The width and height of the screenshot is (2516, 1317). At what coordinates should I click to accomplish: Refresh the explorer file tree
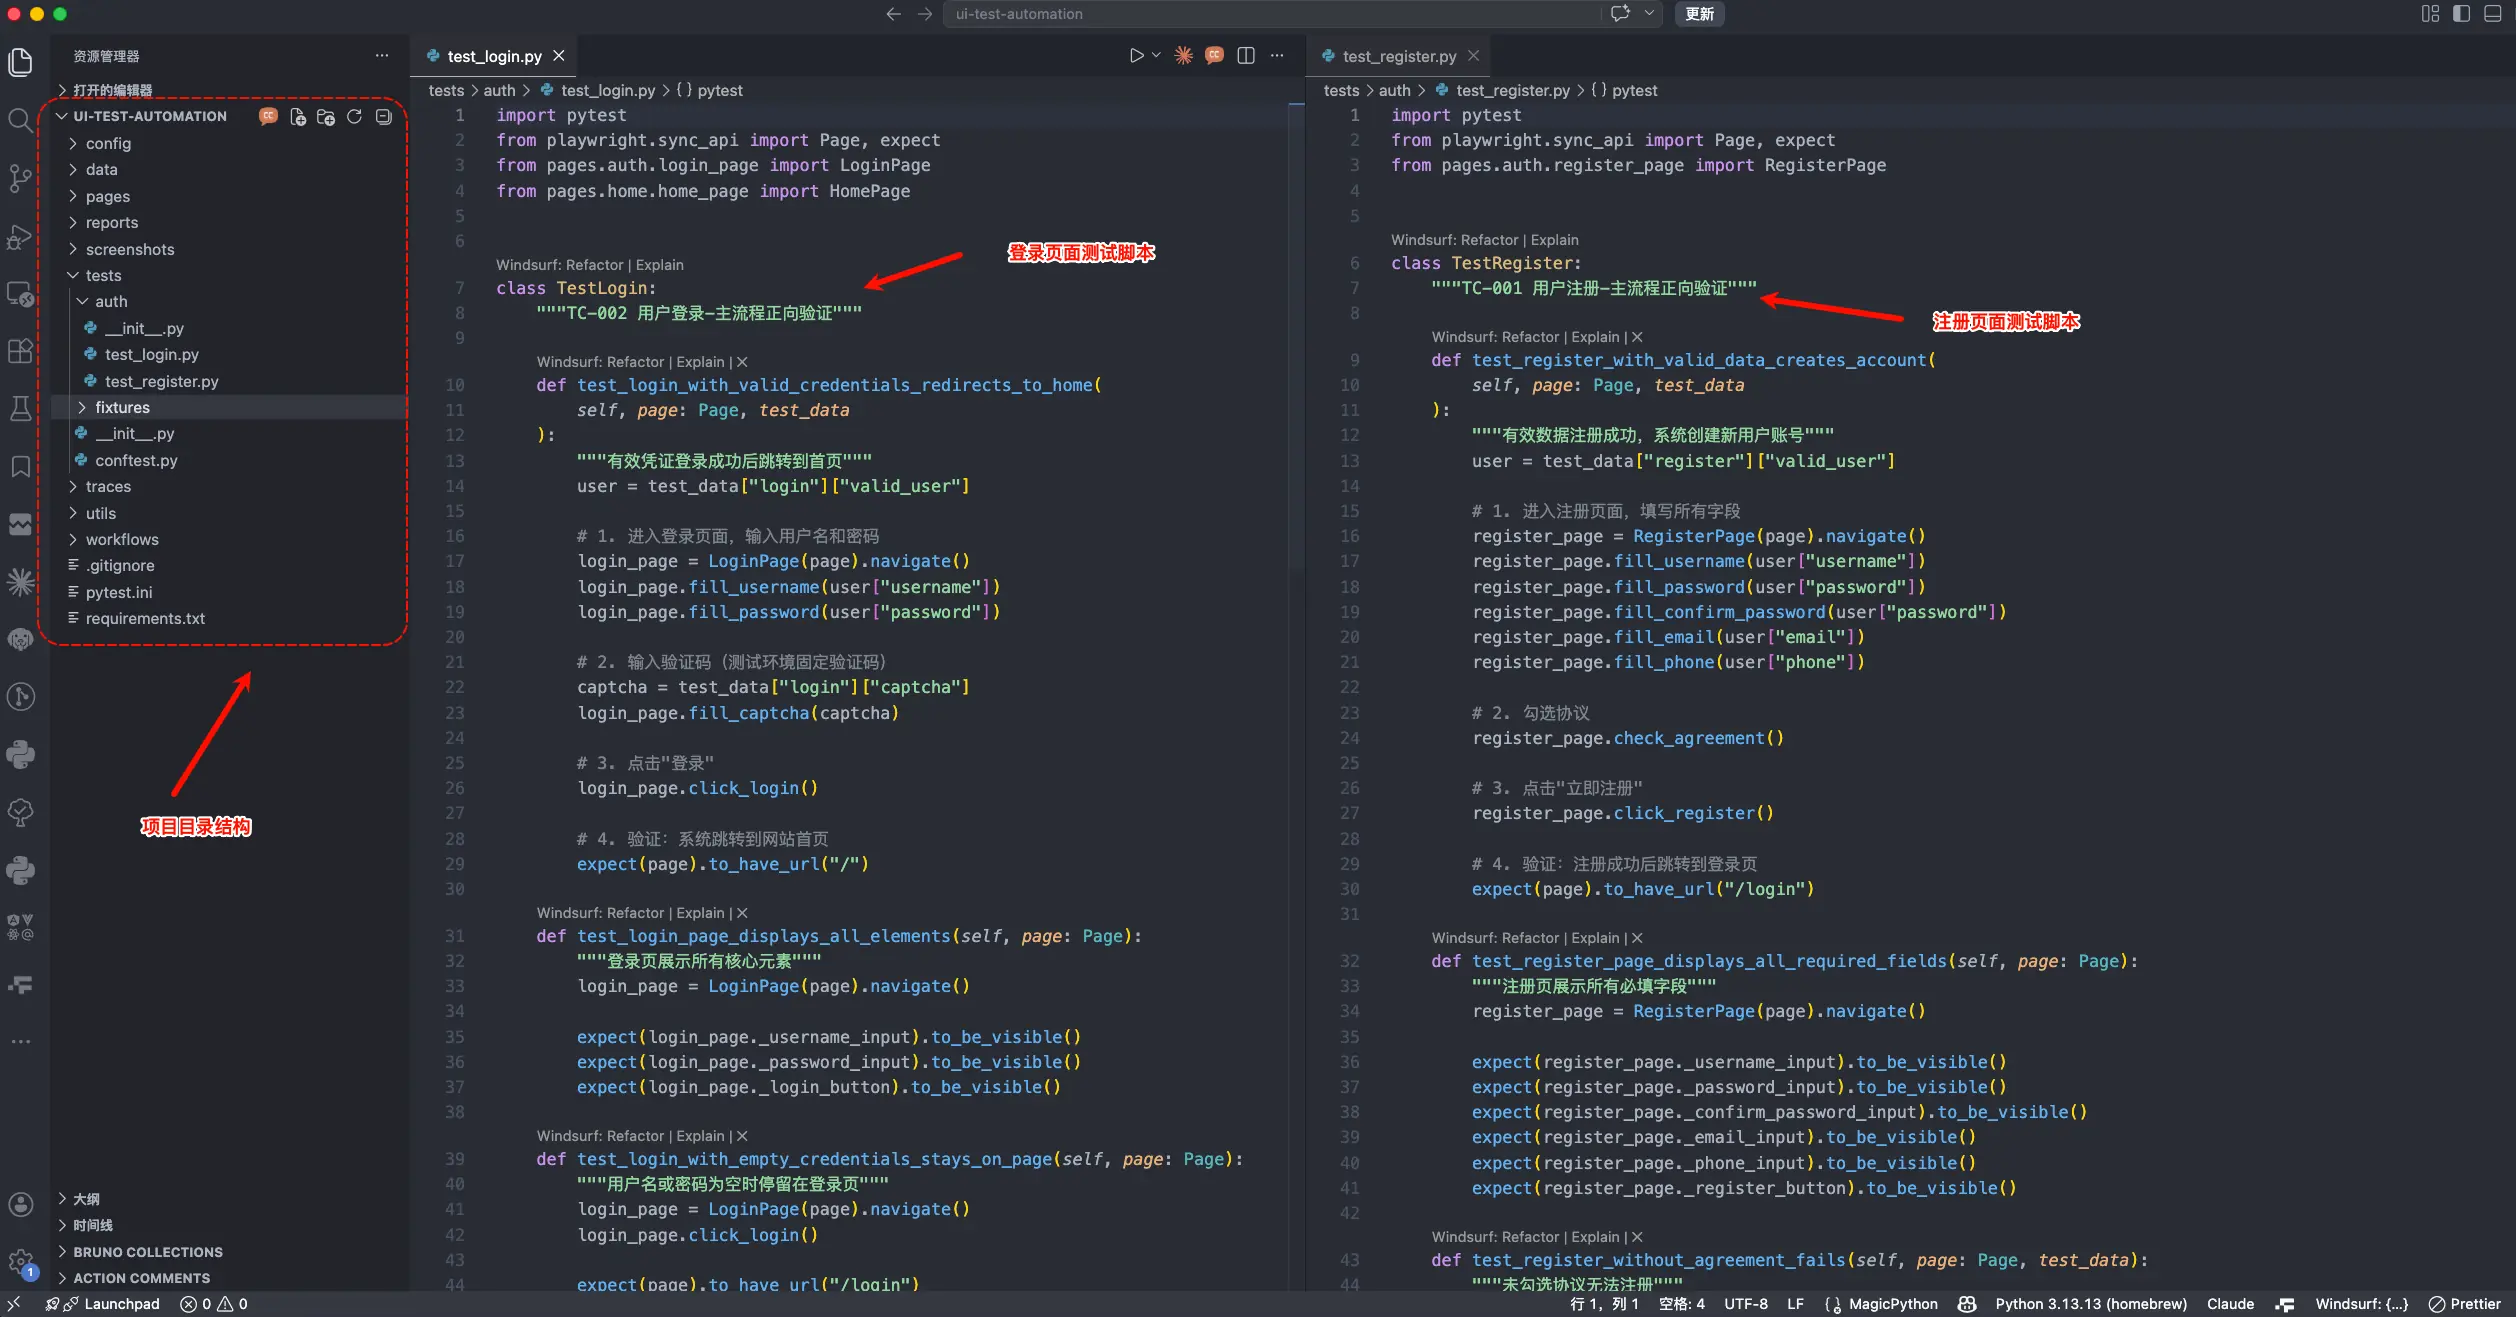click(x=354, y=117)
